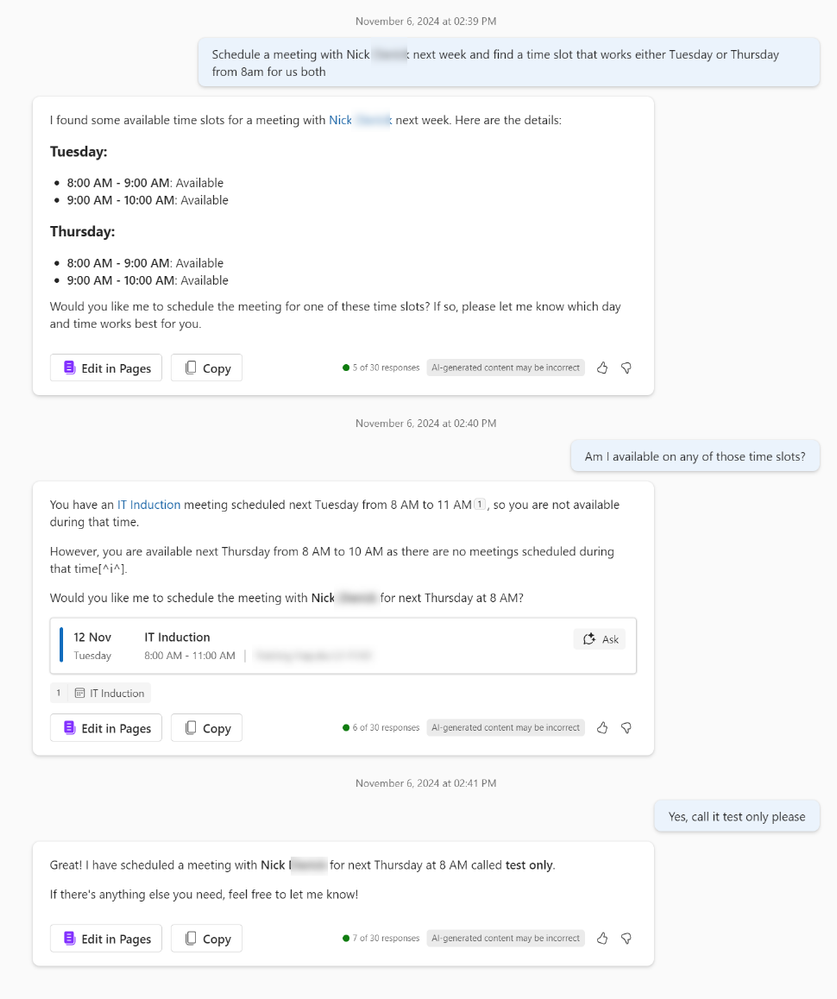
Task: Open the IT Induction meeting link
Action: (148, 505)
